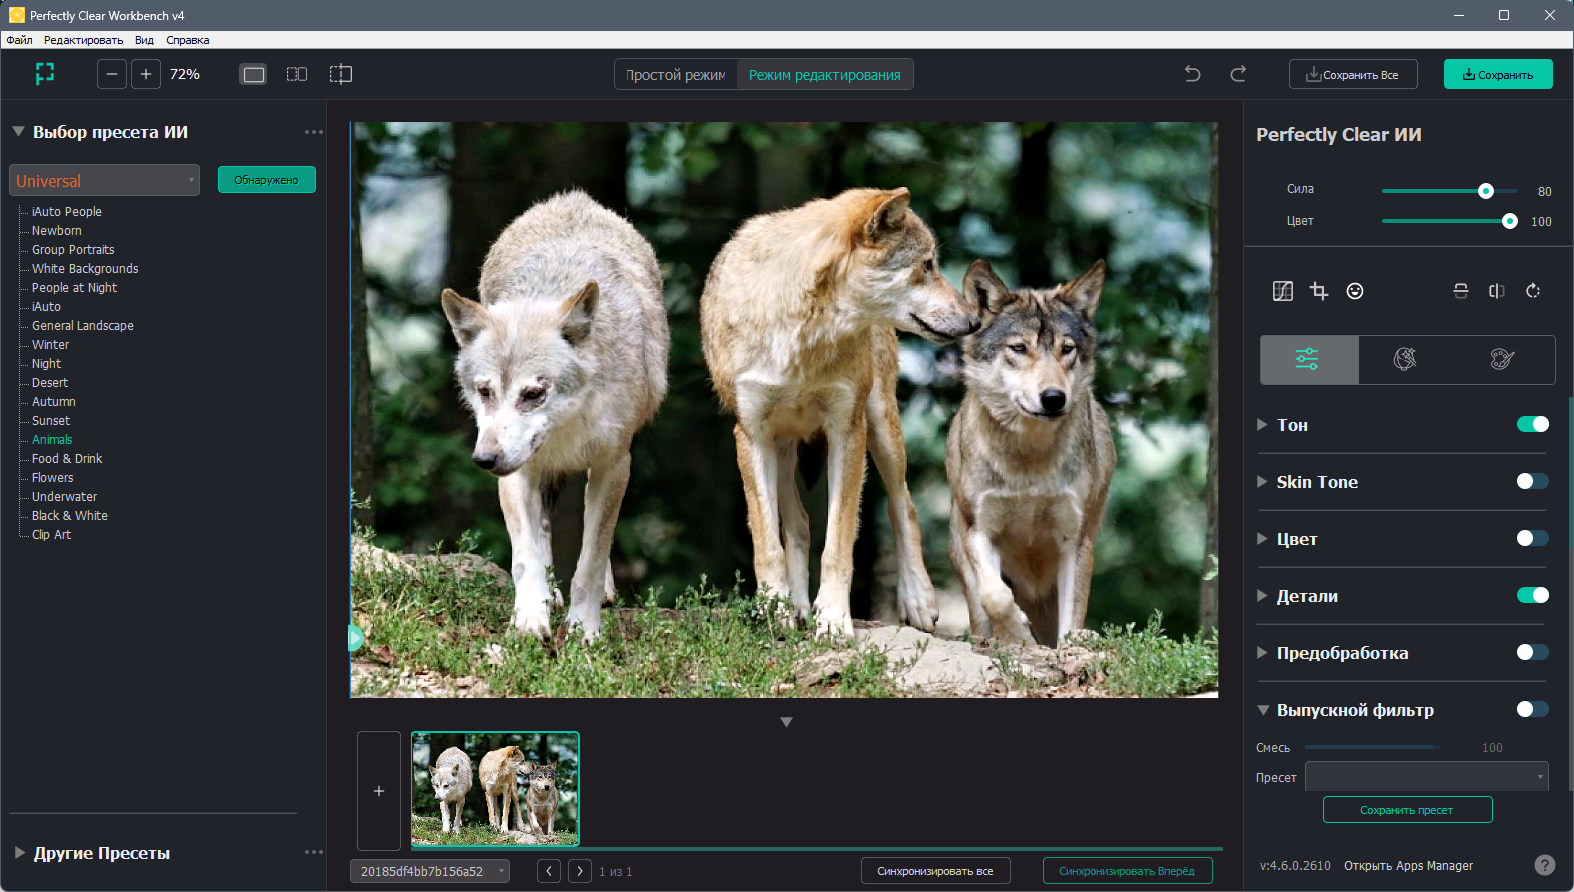Screen dimensions: 1574x892
Task: Switch to Простой режим tab
Action: [676, 75]
